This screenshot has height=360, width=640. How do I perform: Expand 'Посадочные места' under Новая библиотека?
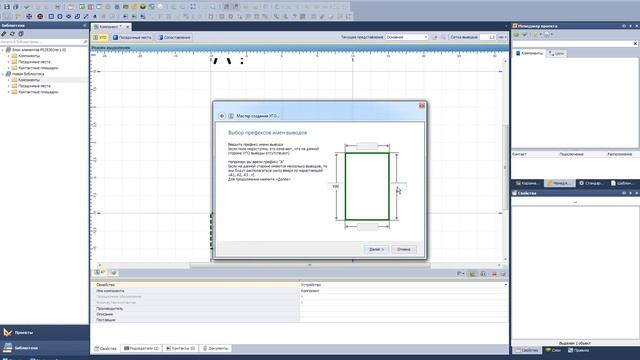(x=9, y=86)
